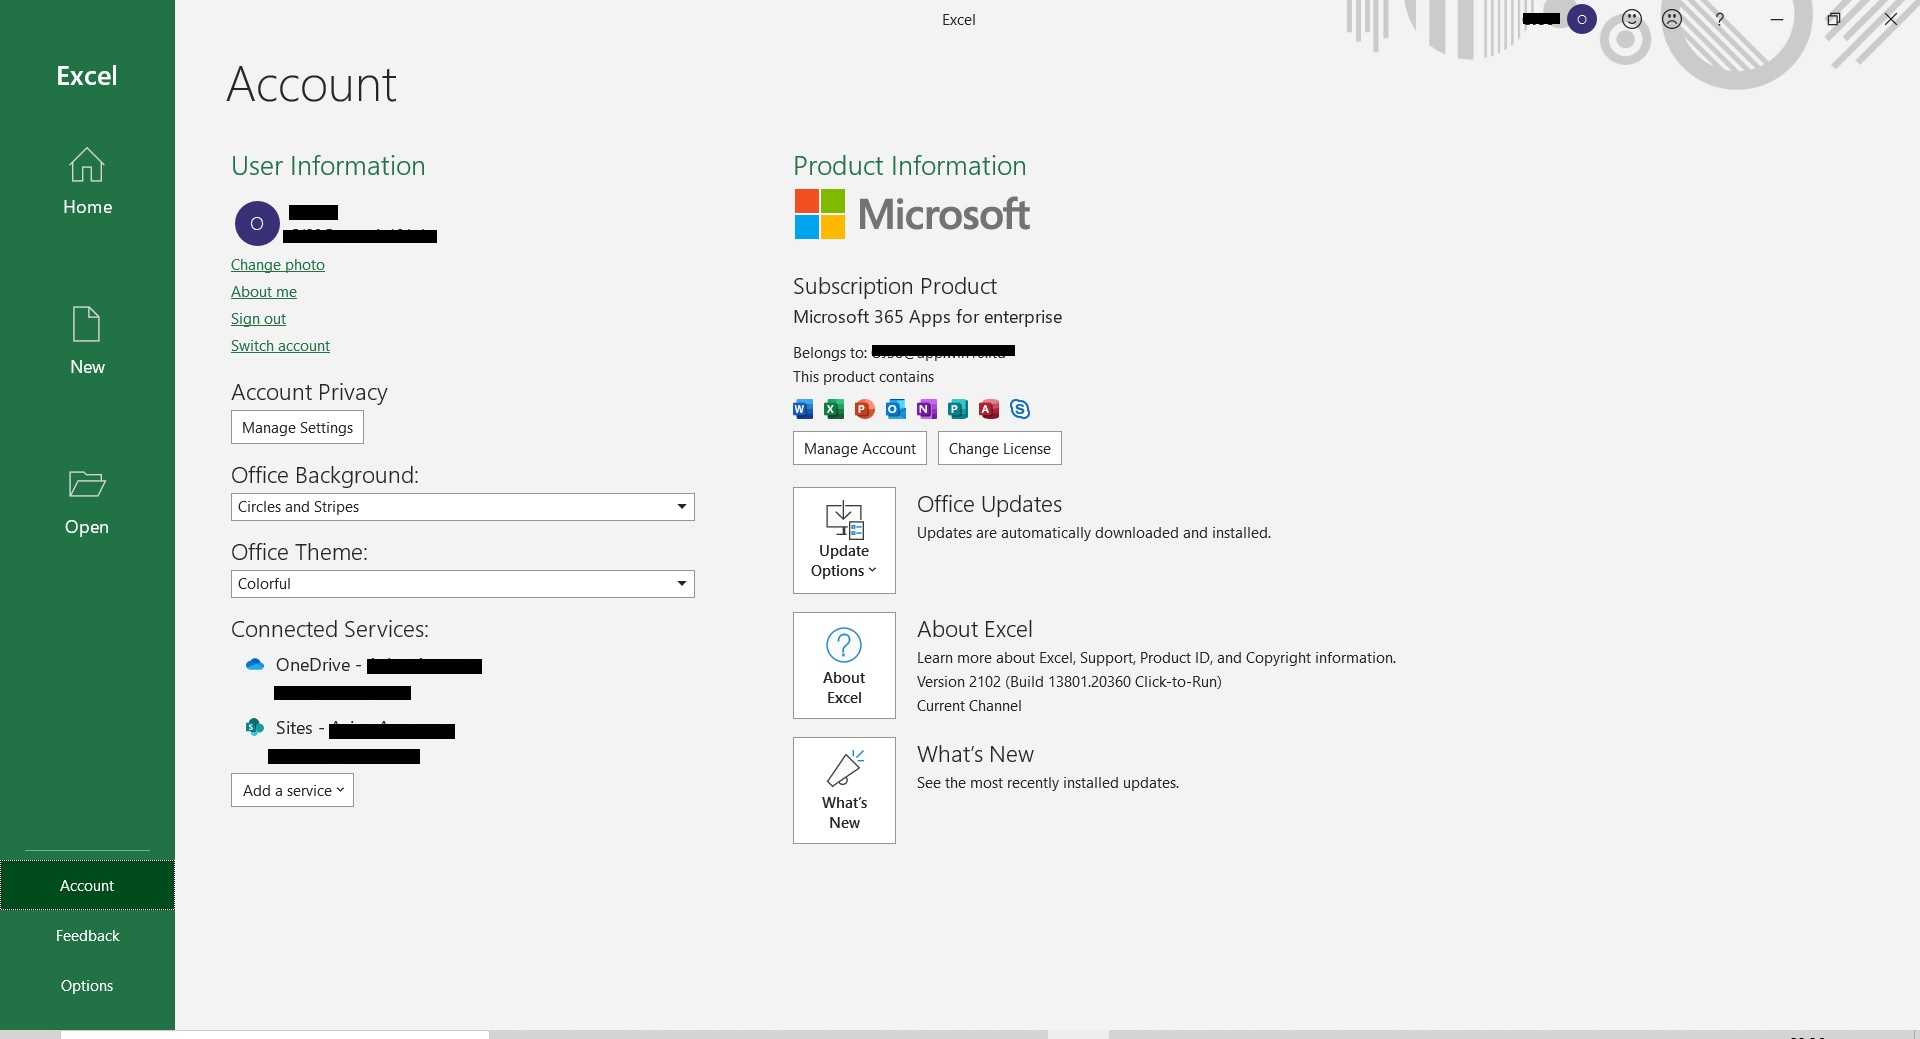Viewport: 1920px width, 1039px height.
Task: Open the Options sidebar item
Action: 87,985
